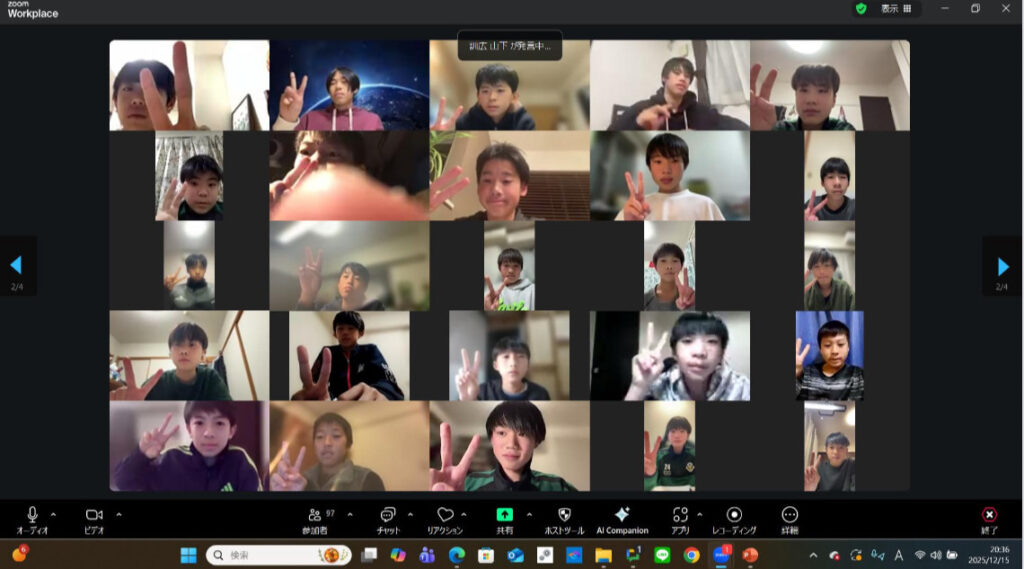Launch AI Companion

(x=622, y=516)
